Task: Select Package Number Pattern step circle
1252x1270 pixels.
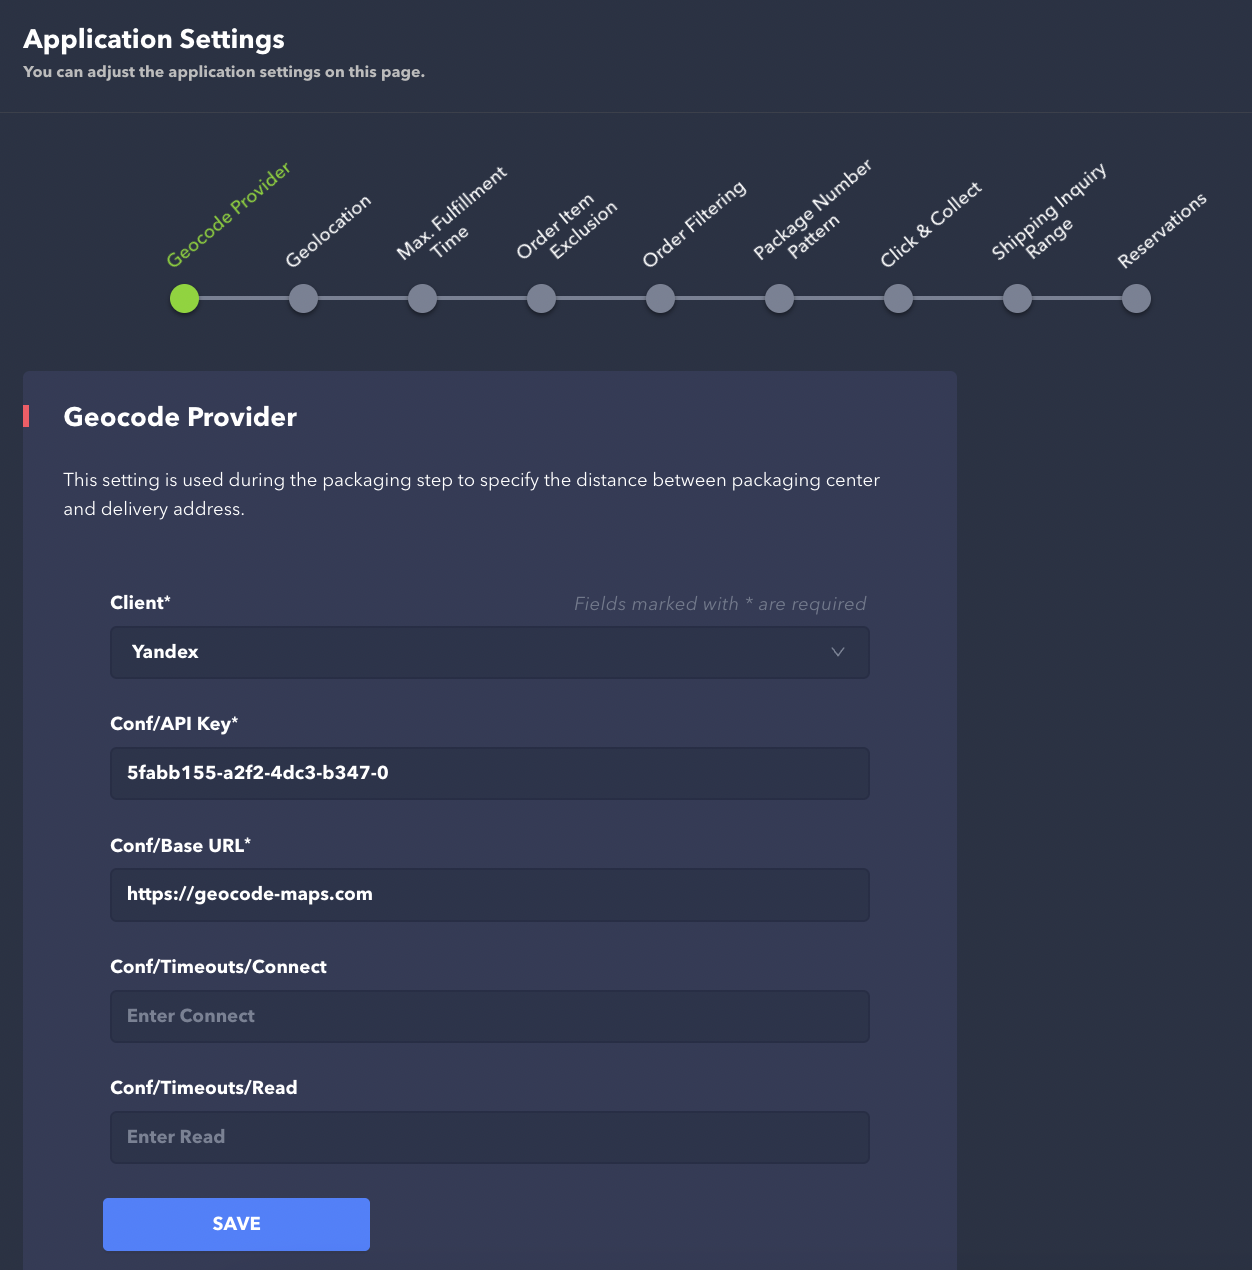Action: 779,298
